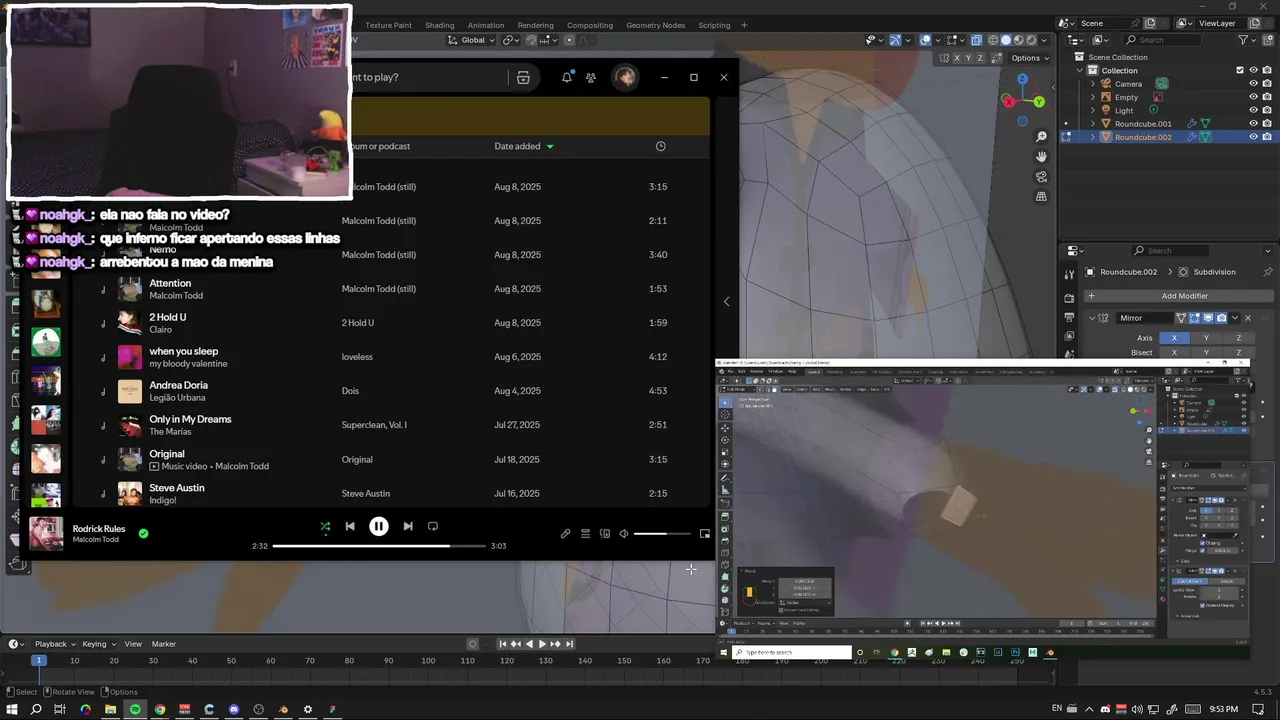The width and height of the screenshot is (1280, 720).
Task: Open Spotify notifications bell
Action: (x=567, y=77)
